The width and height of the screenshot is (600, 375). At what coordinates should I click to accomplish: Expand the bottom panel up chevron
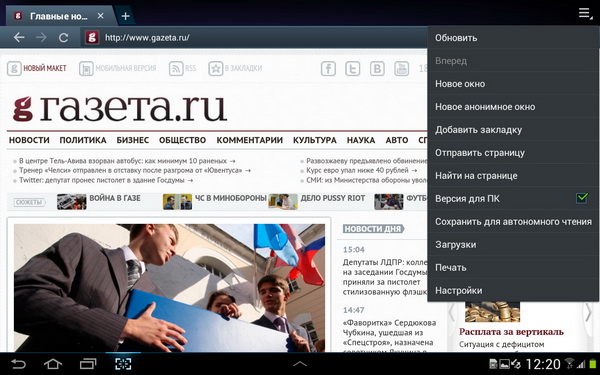tap(300, 364)
